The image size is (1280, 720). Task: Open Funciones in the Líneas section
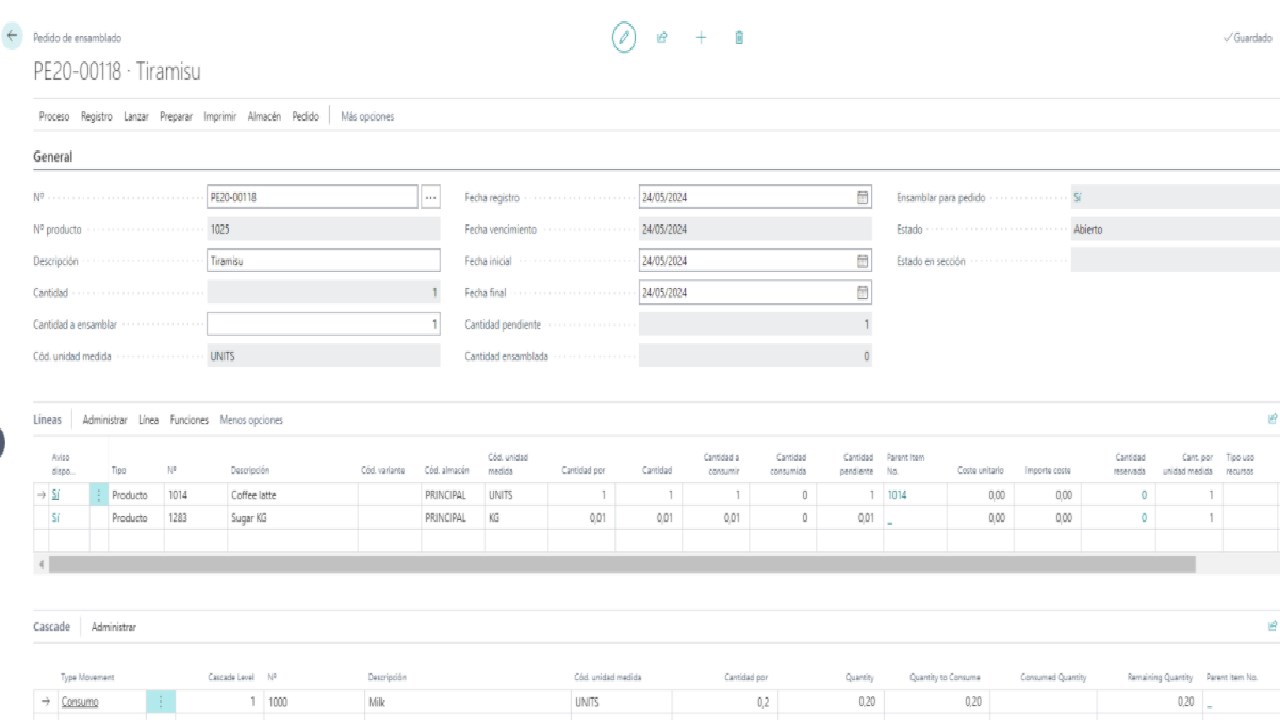tap(189, 420)
